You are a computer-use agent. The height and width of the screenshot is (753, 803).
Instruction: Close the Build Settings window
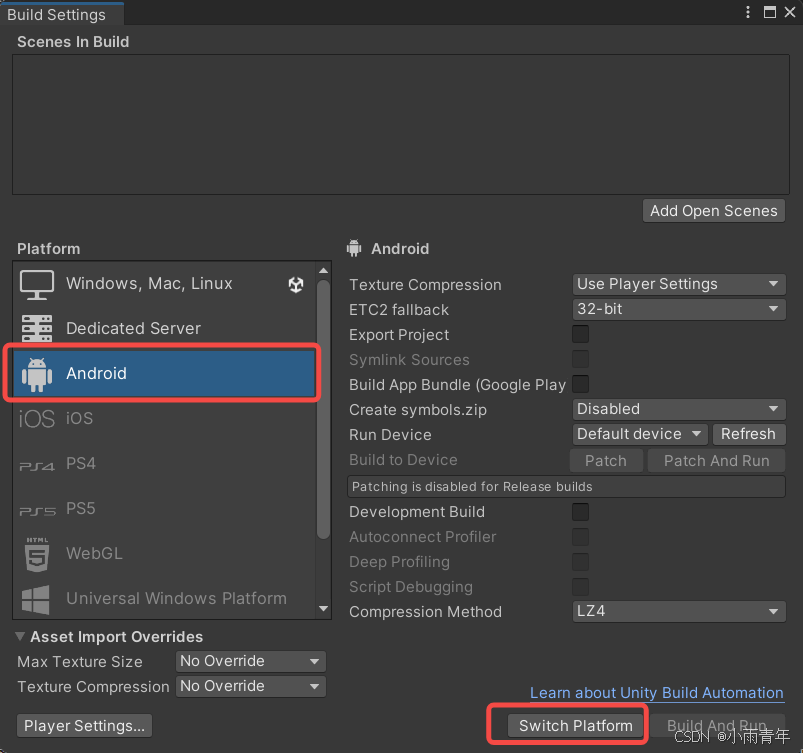point(790,12)
